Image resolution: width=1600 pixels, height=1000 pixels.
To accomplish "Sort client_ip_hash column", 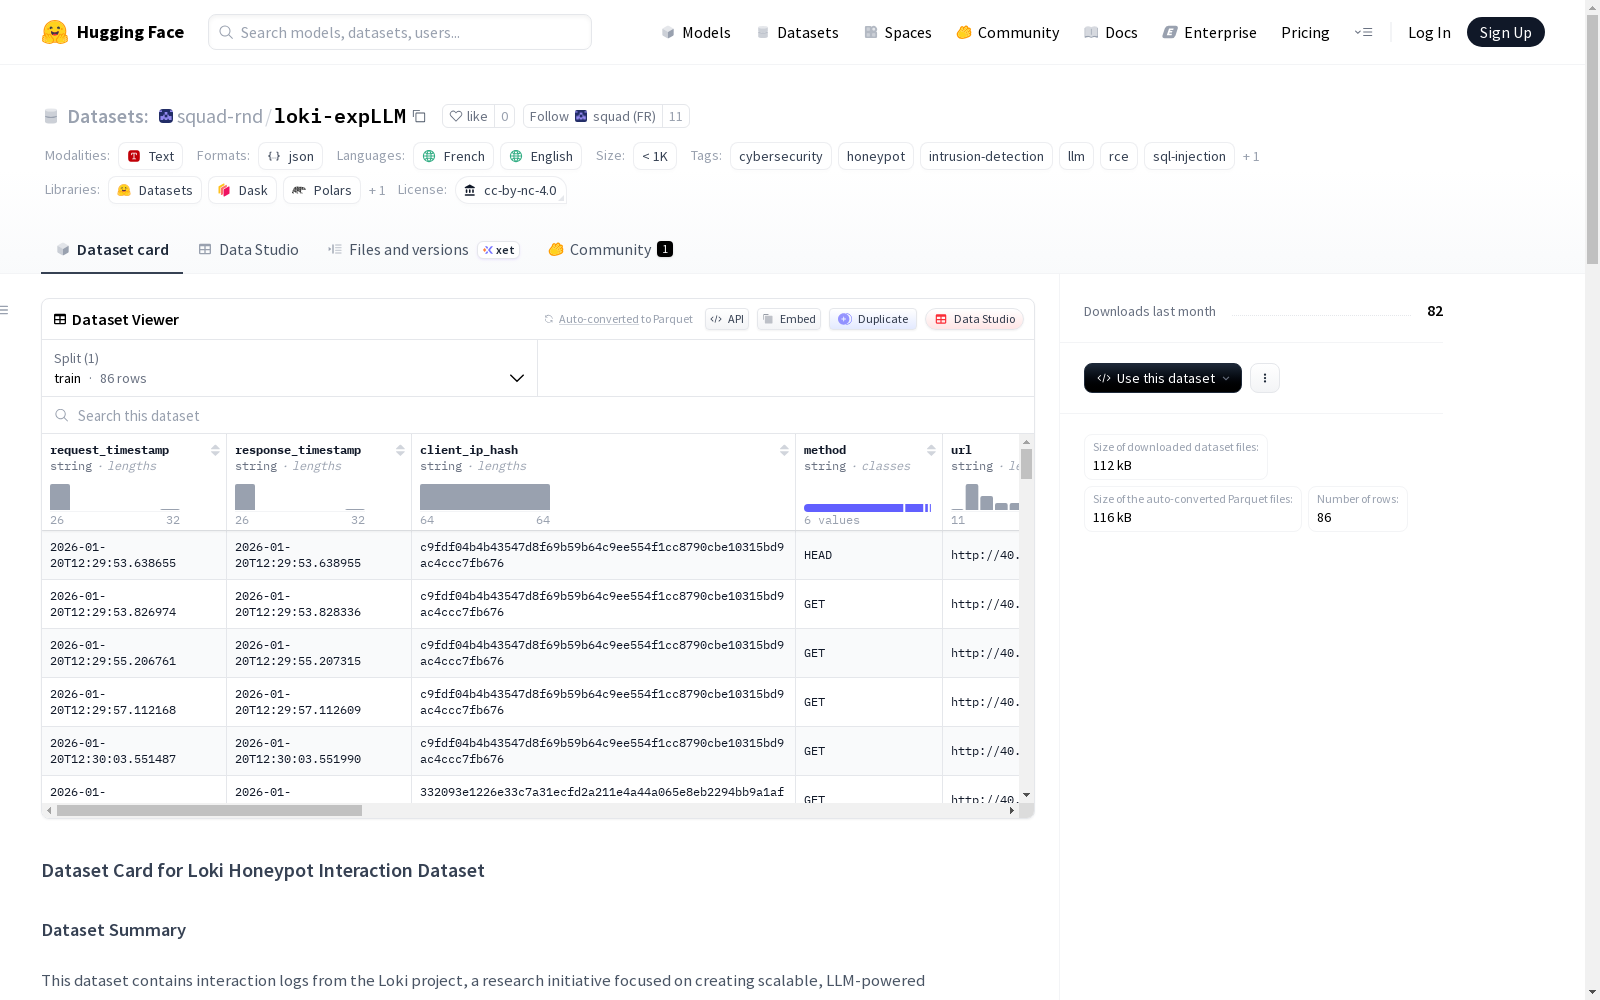I will [785, 451].
